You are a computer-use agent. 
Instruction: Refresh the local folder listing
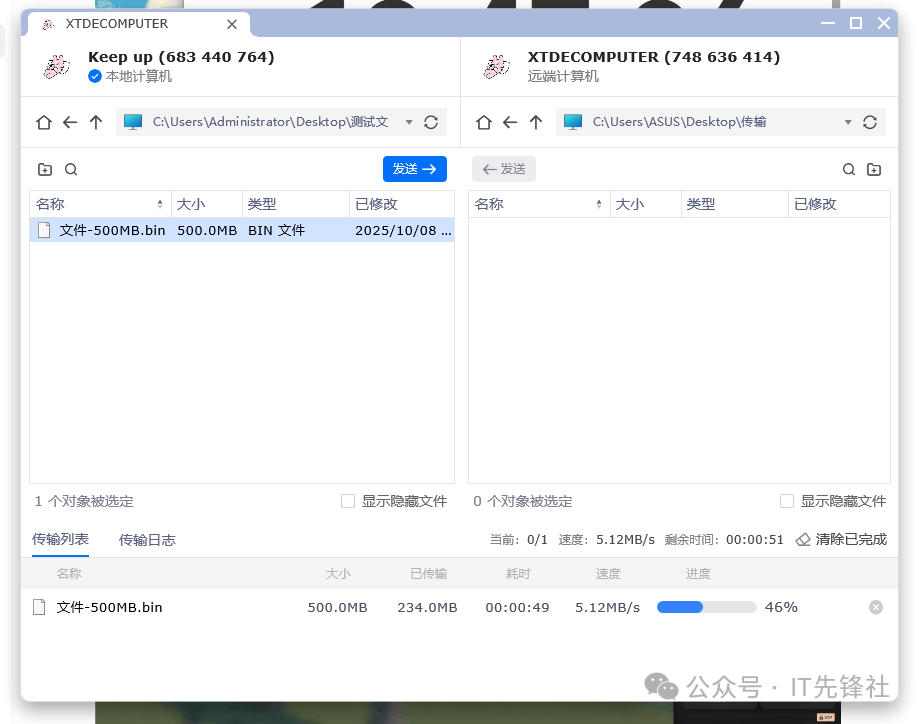tap(431, 122)
